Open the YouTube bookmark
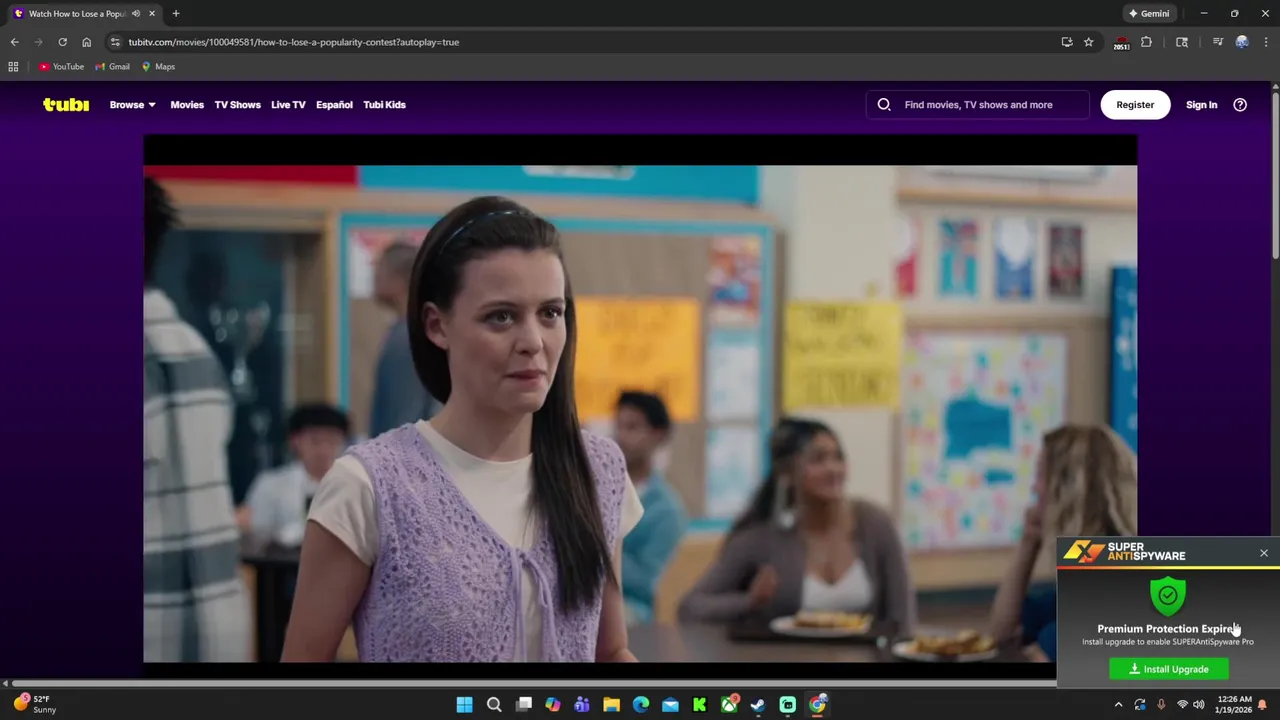This screenshot has height=720, width=1280. point(61,67)
